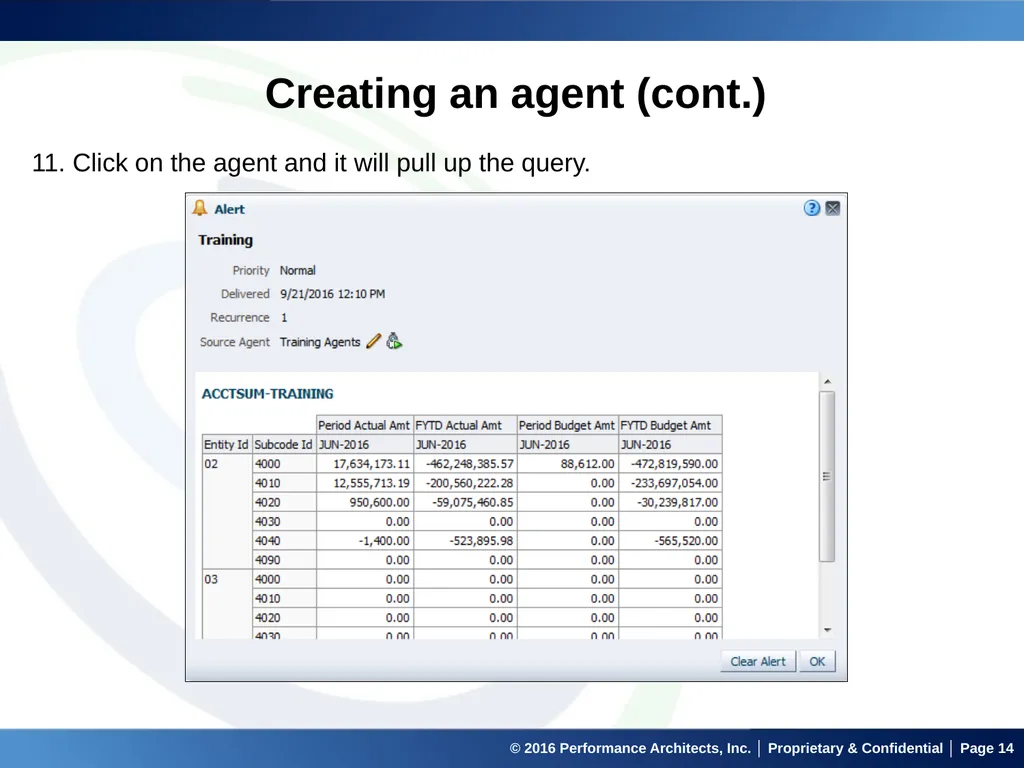
Task: Click the delivered date 9/21/2016 12:10 PM
Action: click(332, 294)
